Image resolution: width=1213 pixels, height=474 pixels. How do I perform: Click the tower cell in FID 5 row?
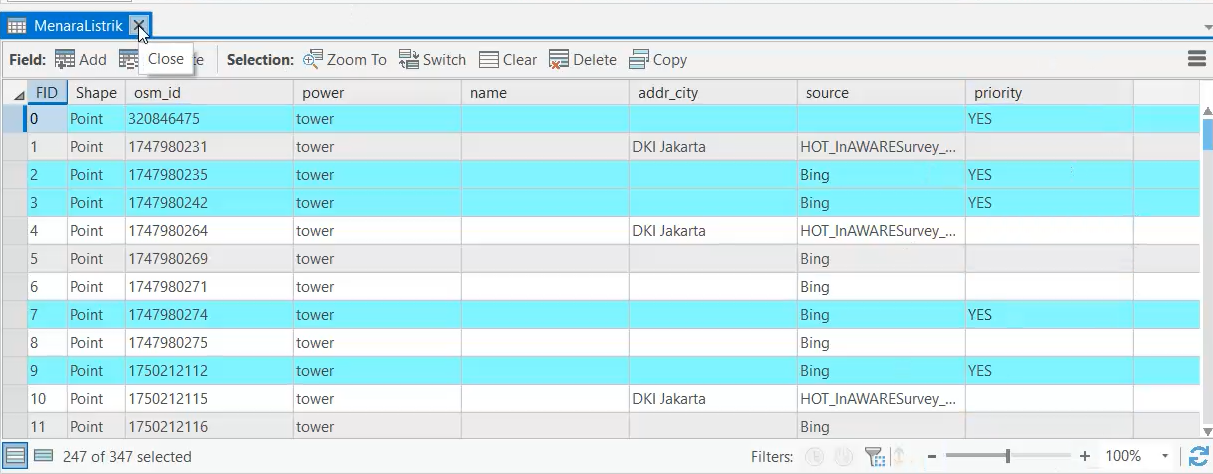(x=377, y=258)
